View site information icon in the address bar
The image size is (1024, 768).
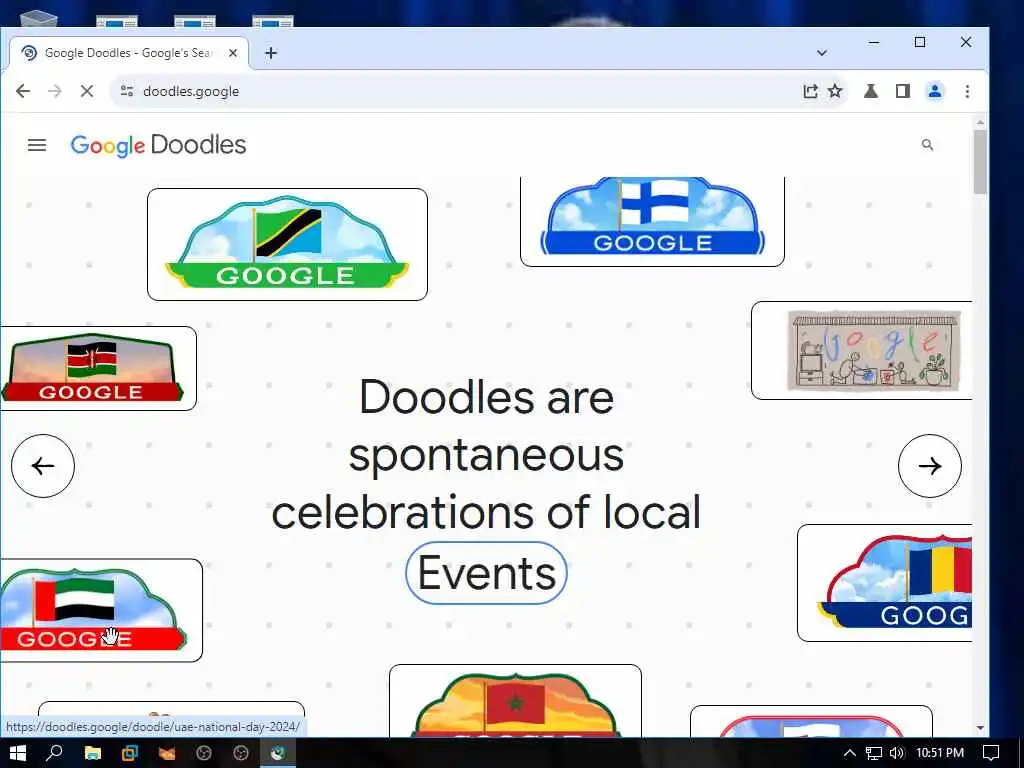pyautogui.click(x=127, y=91)
